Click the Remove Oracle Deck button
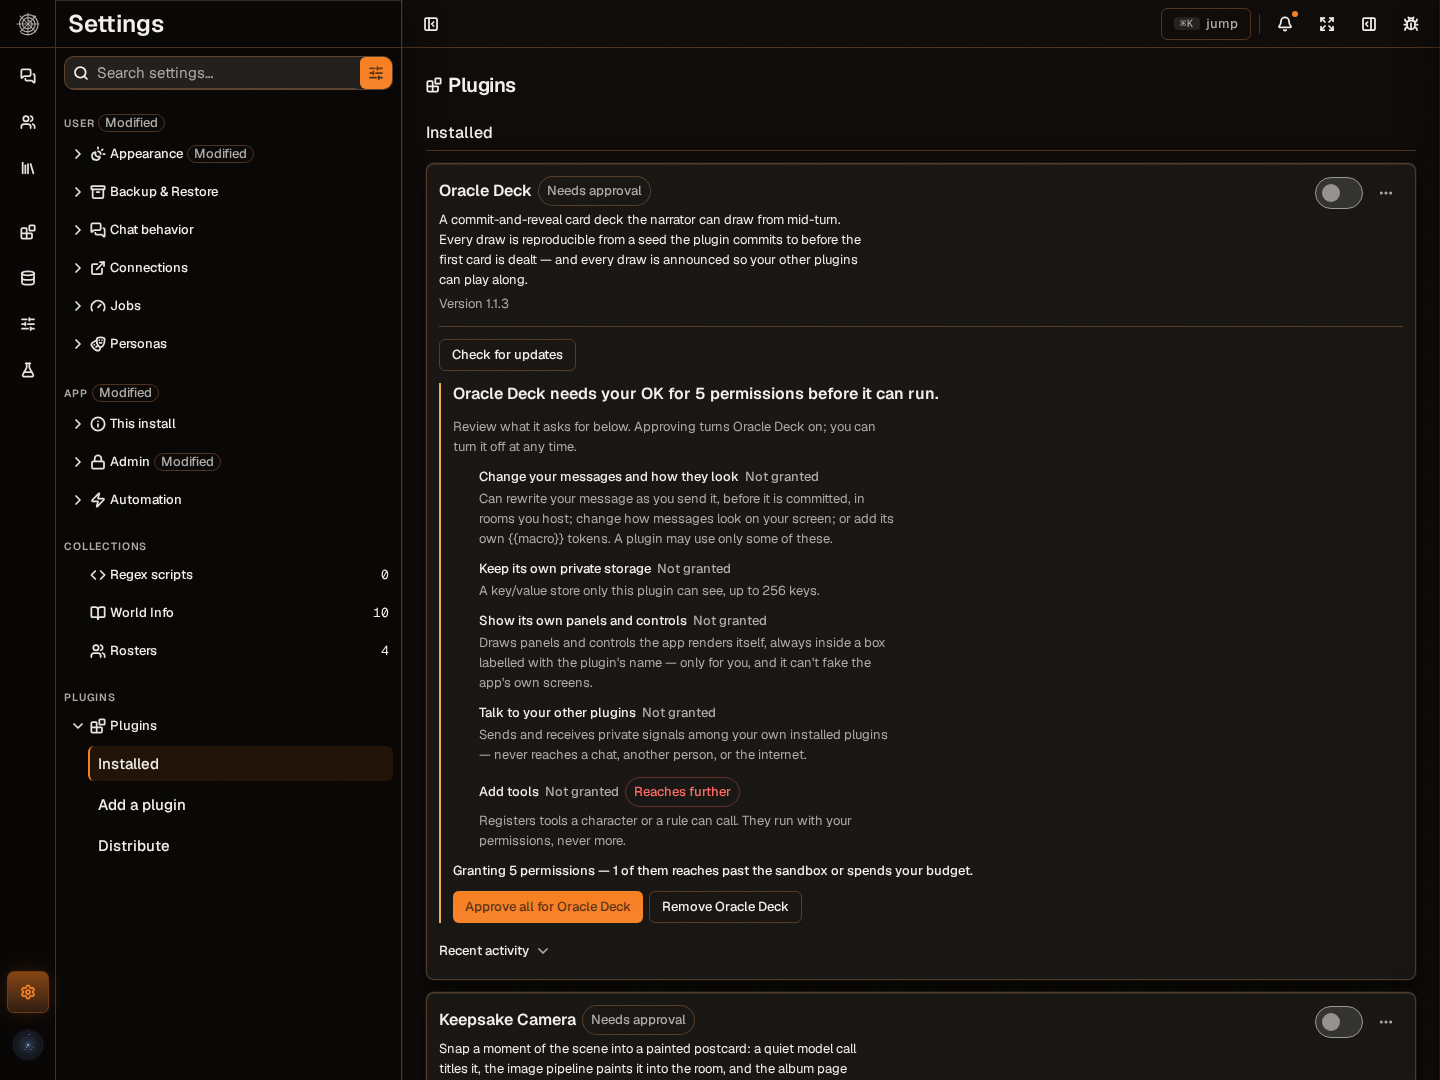Viewport: 1440px width, 1080px height. 725,907
